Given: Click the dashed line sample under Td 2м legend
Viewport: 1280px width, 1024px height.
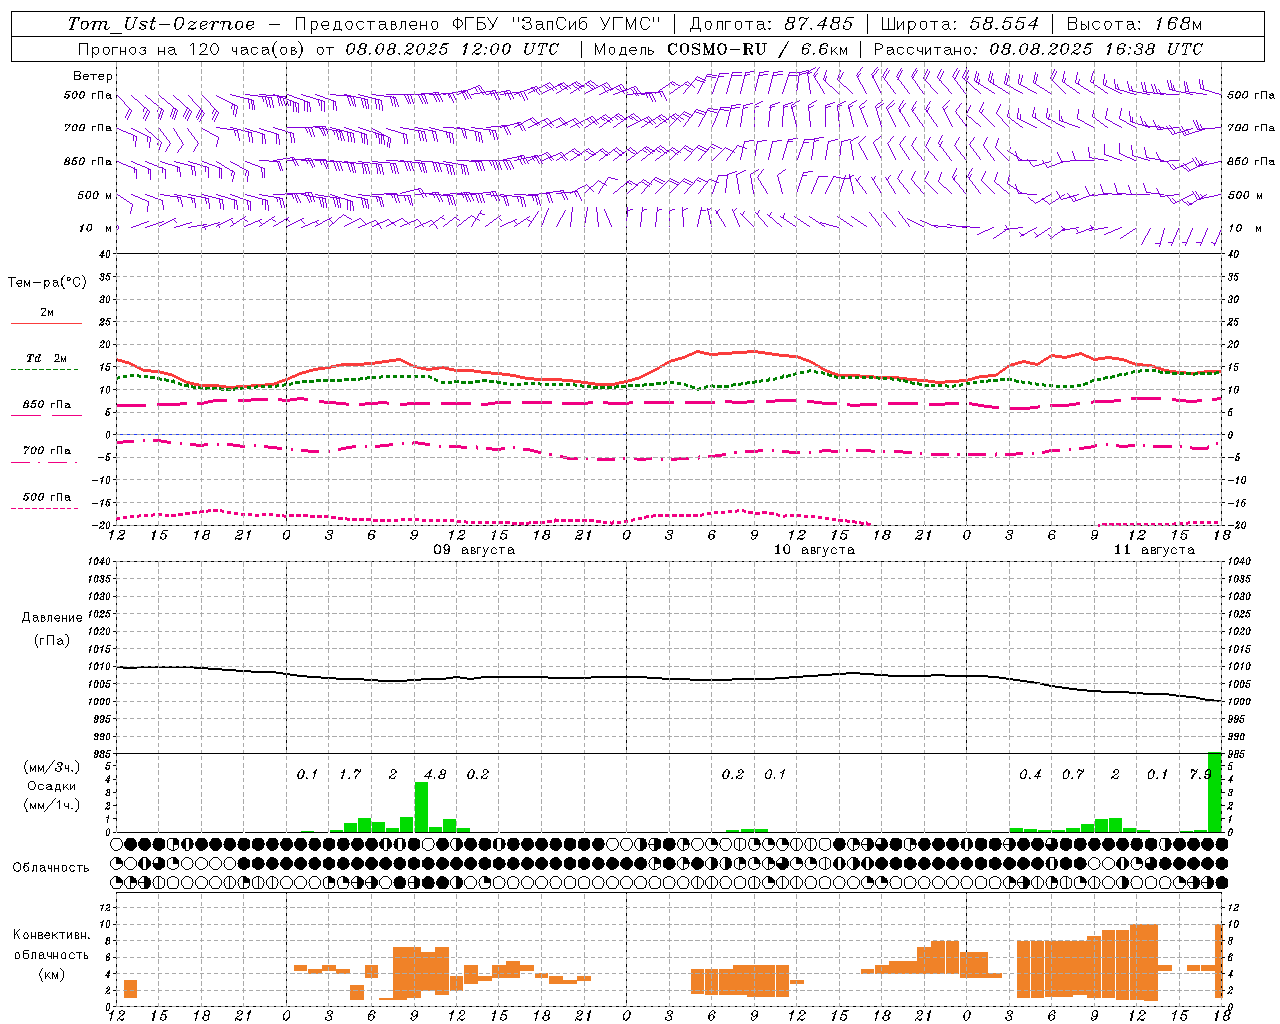Looking at the screenshot, I should [45, 370].
